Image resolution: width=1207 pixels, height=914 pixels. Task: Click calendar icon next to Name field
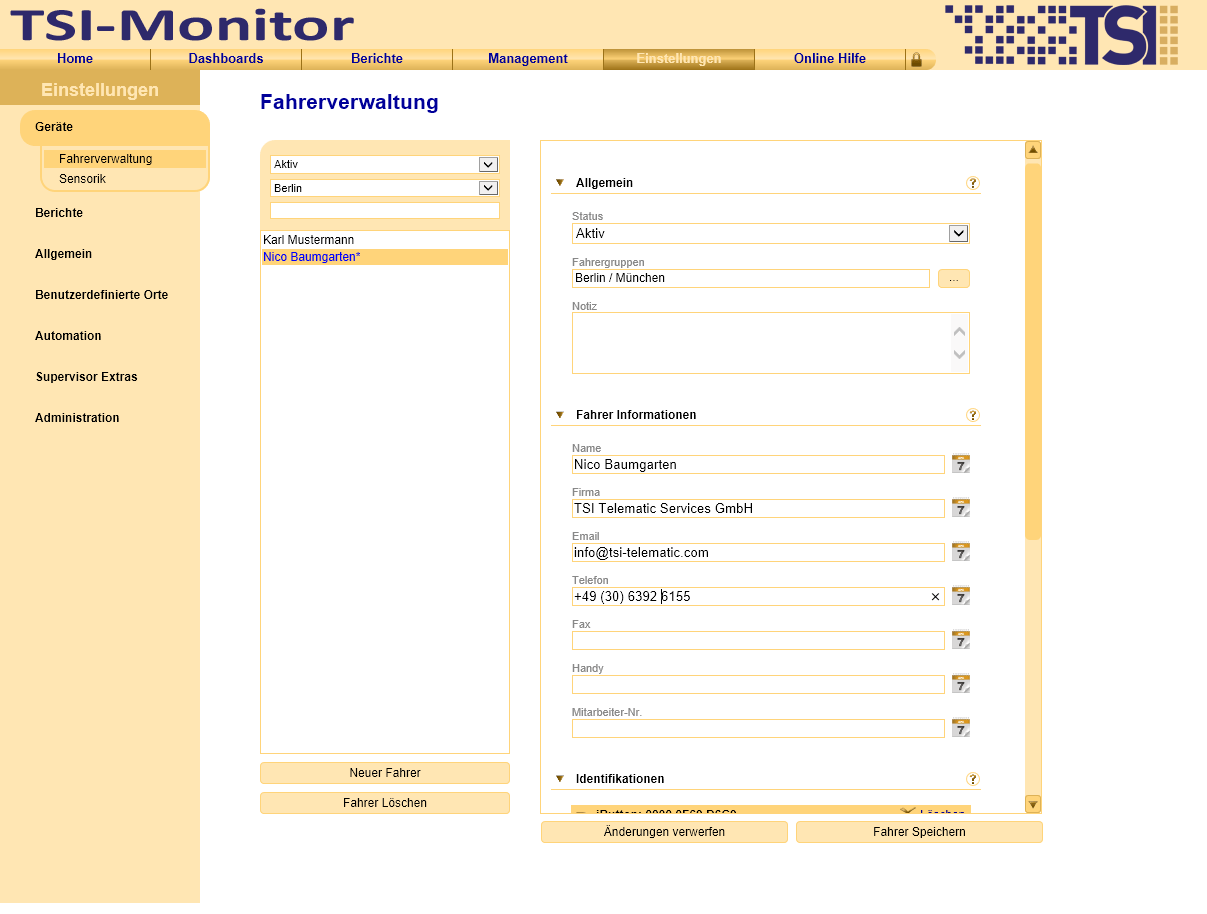960,464
